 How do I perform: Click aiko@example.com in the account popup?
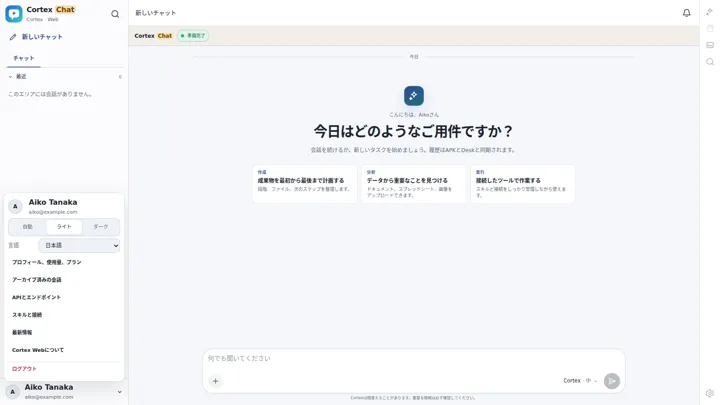pyautogui.click(x=53, y=212)
